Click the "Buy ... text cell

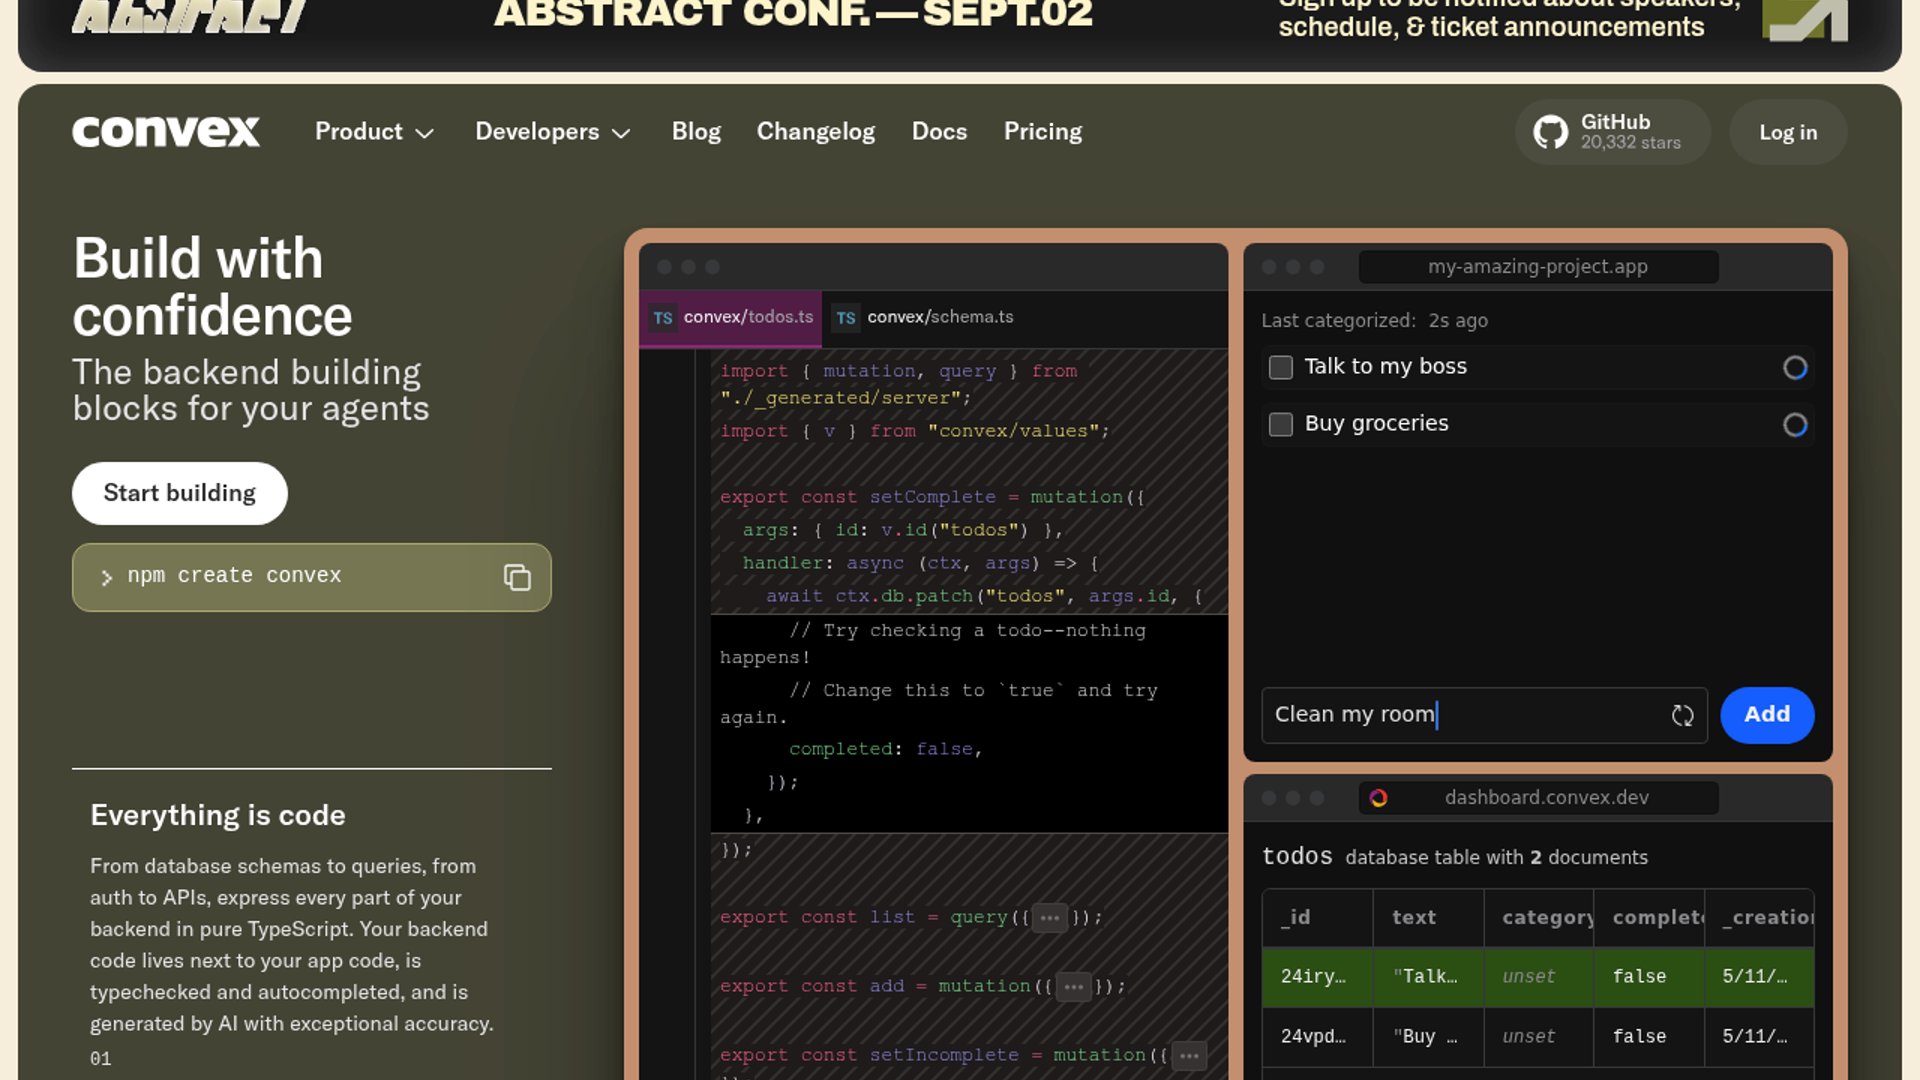point(1428,1037)
